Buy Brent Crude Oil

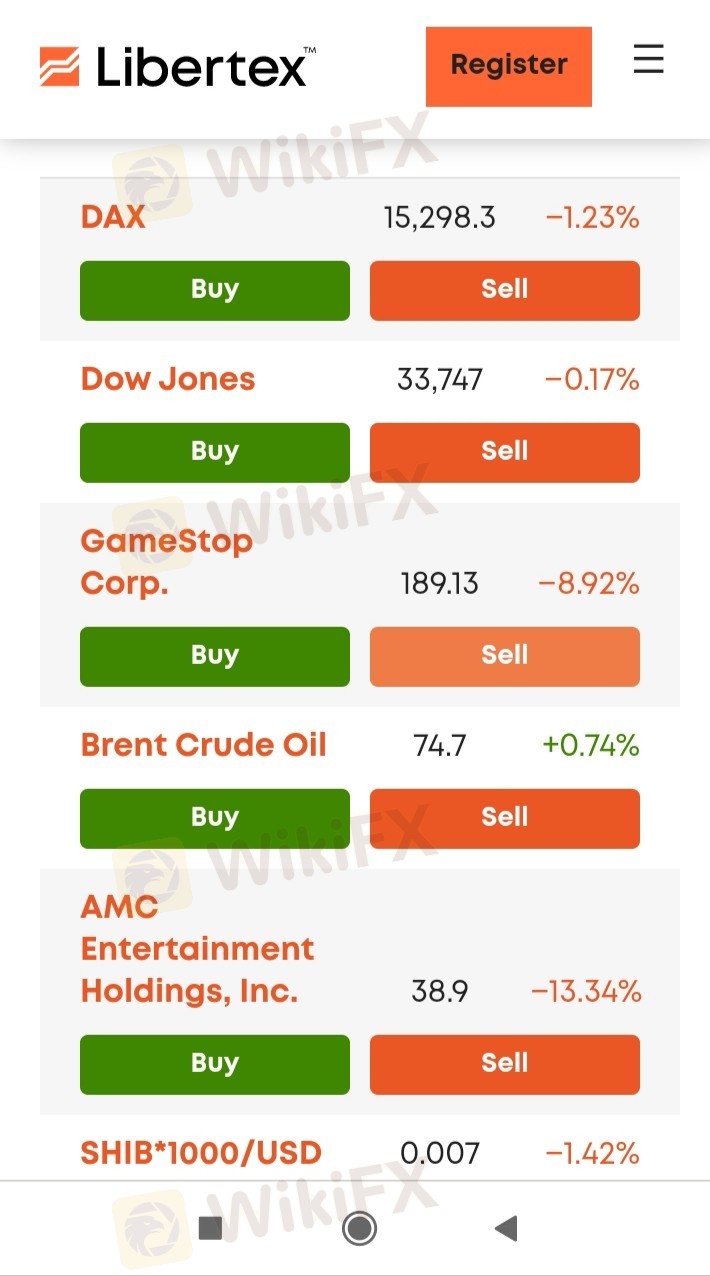tap(215, 818)
